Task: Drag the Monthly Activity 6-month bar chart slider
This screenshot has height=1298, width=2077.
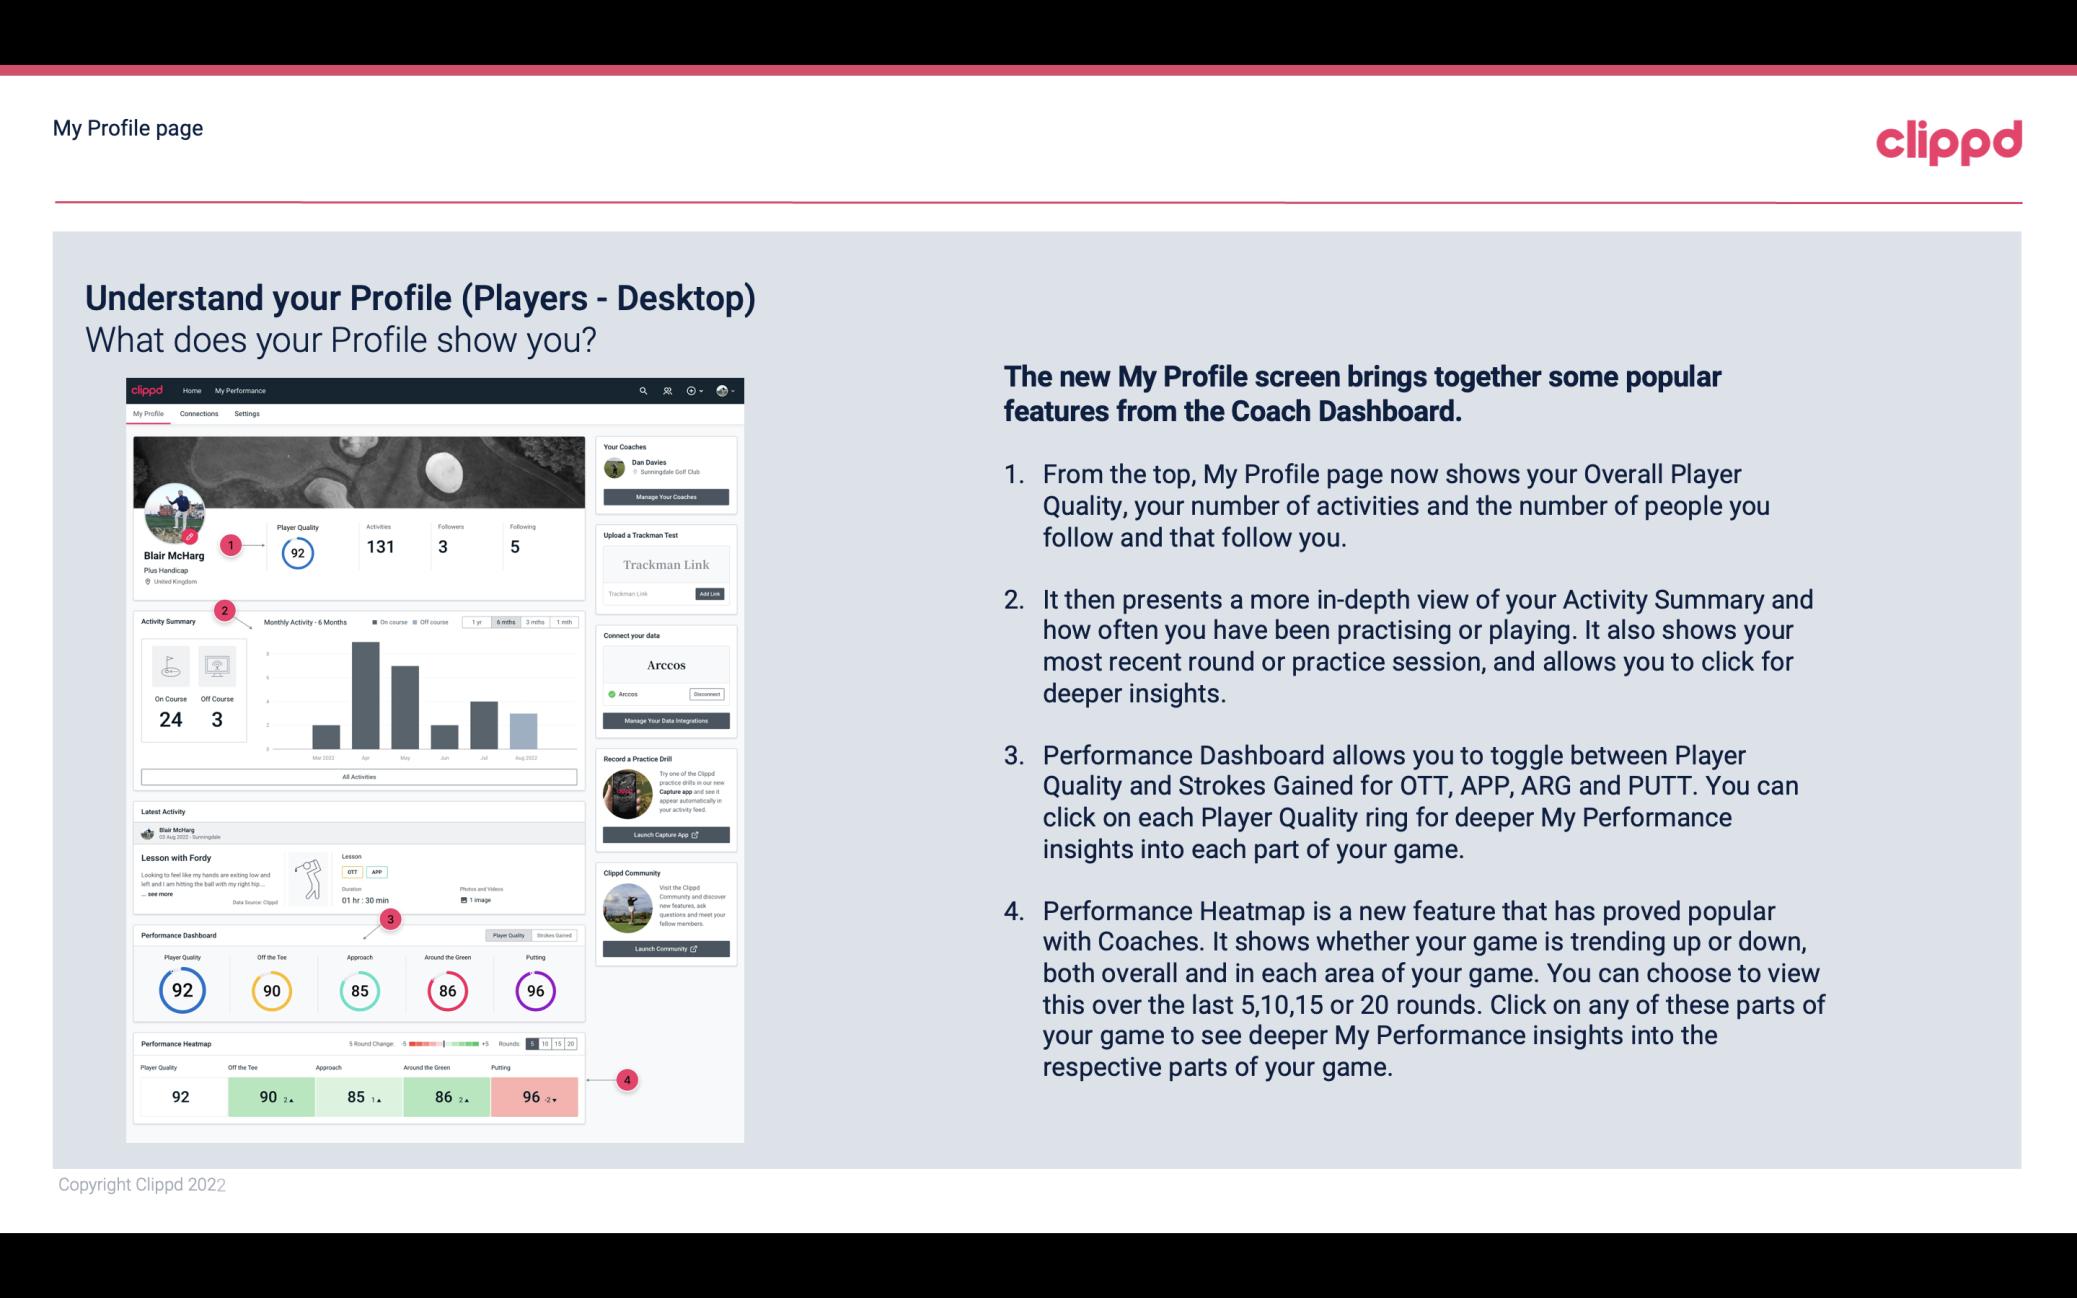Action: (510, 624)
